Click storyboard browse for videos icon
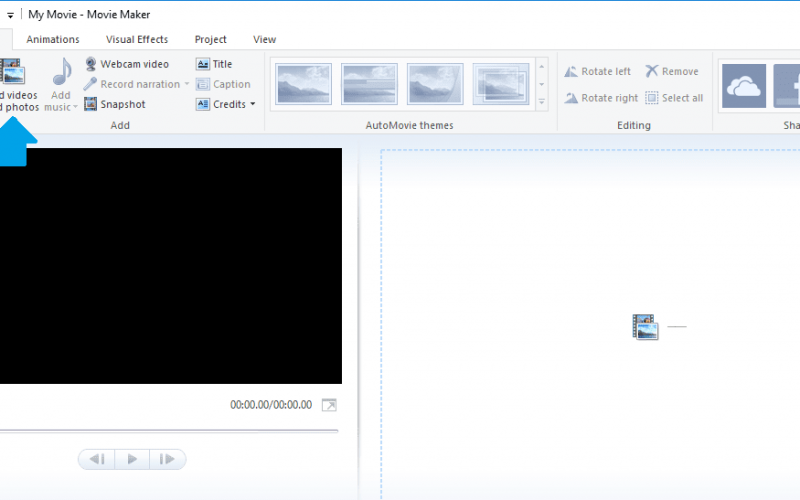 point(645,327)
